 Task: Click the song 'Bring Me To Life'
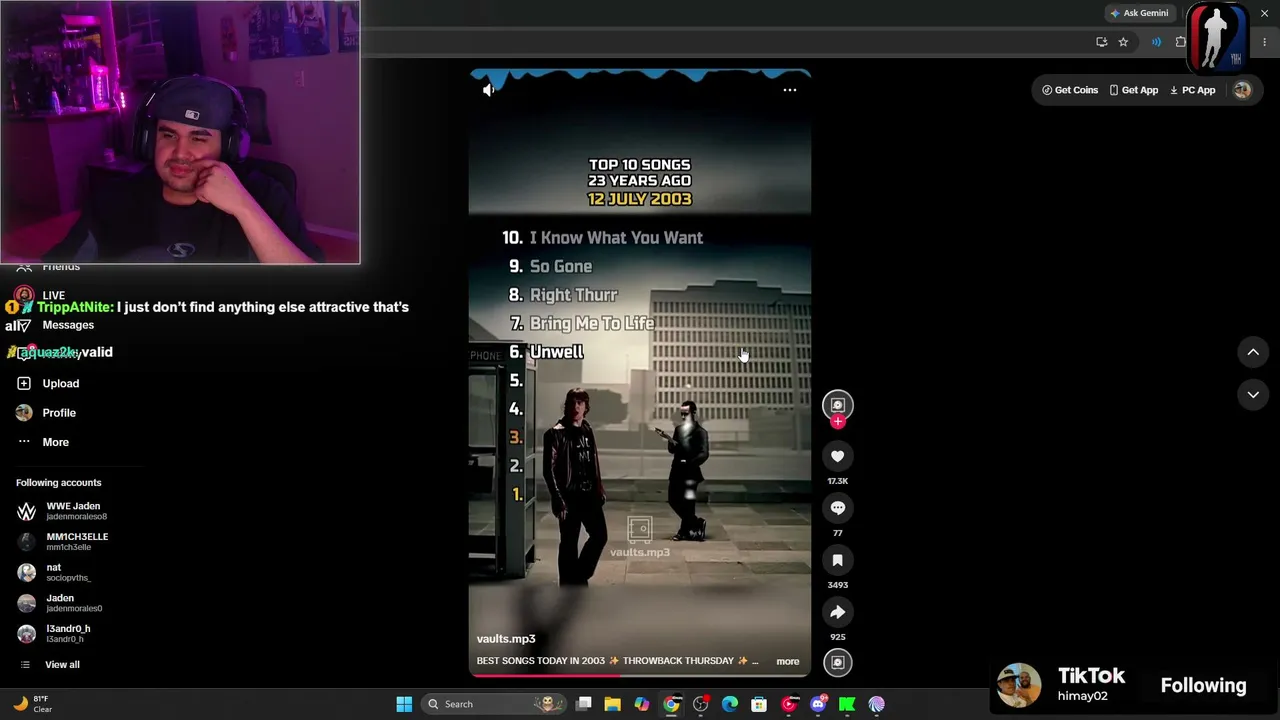point(592,324)
